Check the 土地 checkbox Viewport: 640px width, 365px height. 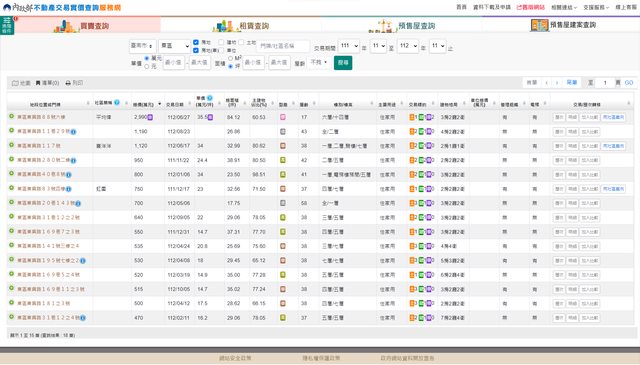(x=241, y=42)
